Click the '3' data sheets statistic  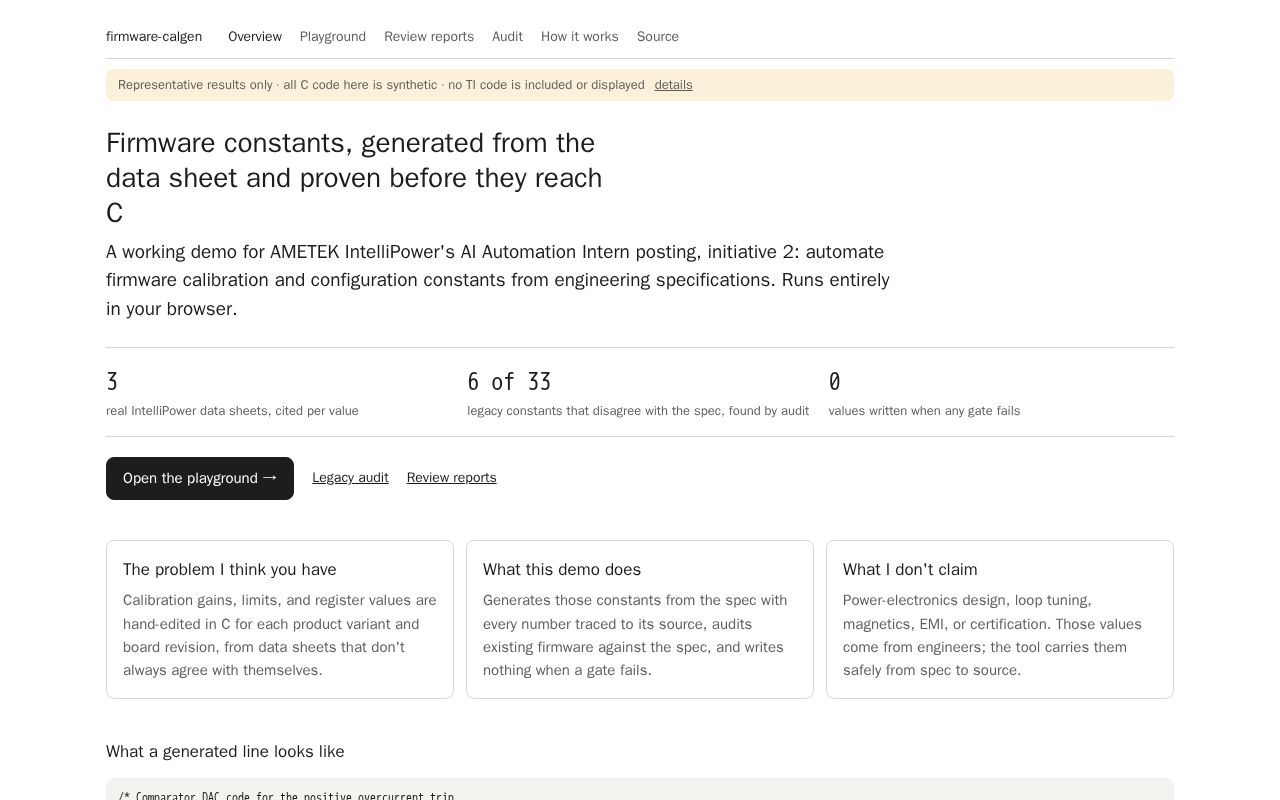click(x=112, y=382)
